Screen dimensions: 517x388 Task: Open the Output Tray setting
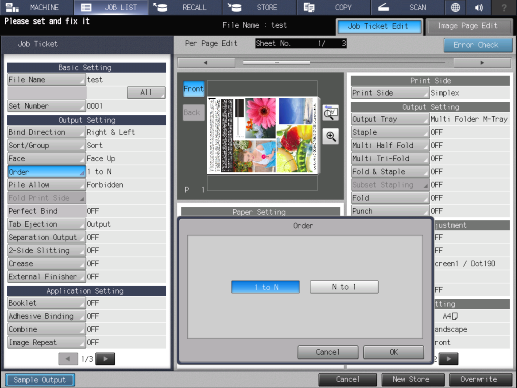pyautogui.click(x=390, y=119)
